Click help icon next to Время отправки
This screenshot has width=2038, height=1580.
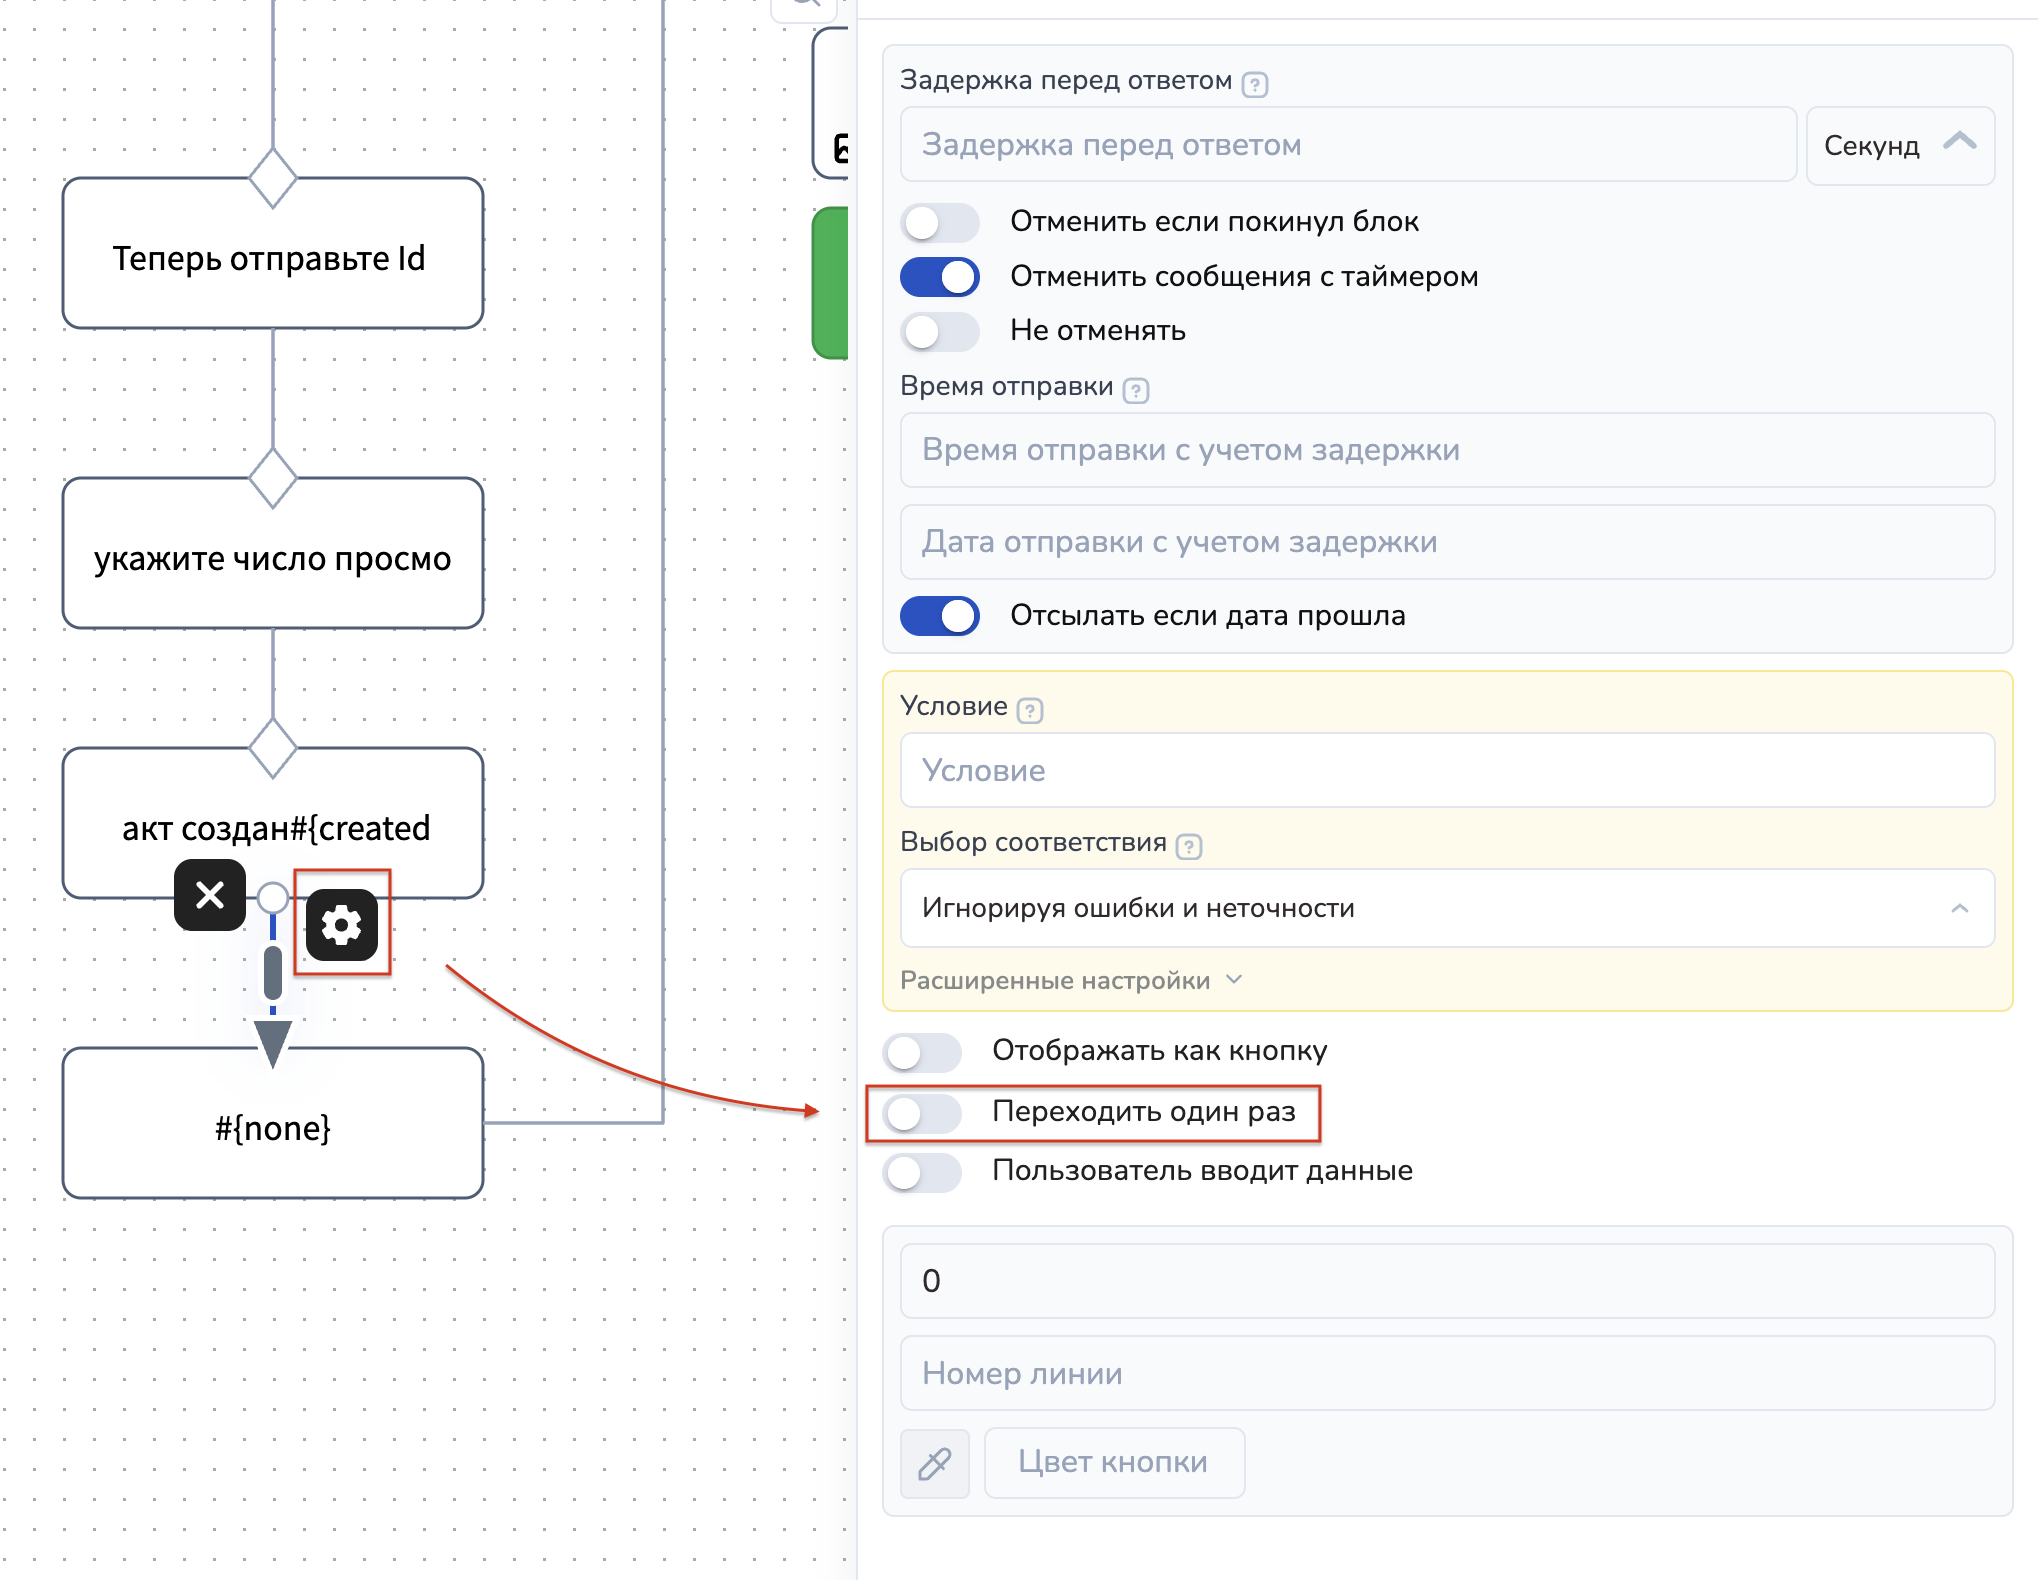[1135, 390]
